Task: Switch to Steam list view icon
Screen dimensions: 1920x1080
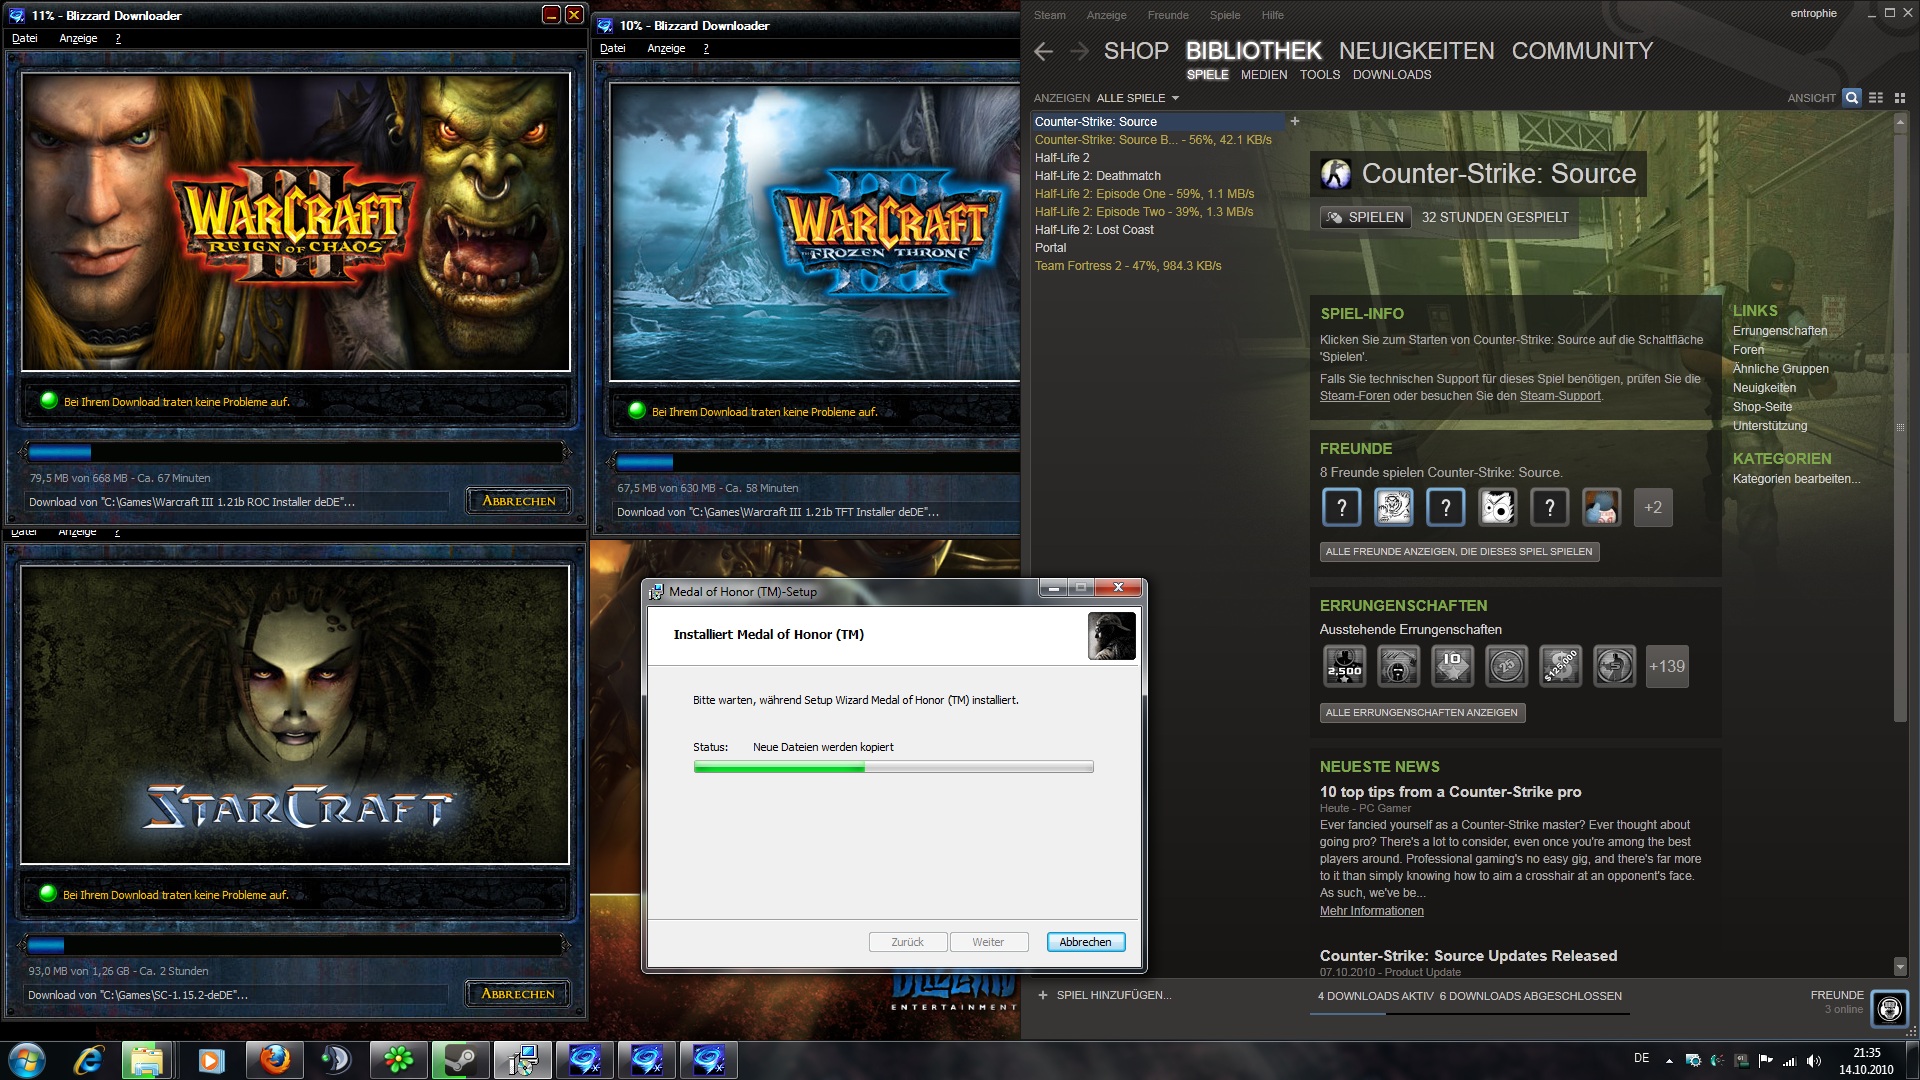Action: coord(1876,98)
